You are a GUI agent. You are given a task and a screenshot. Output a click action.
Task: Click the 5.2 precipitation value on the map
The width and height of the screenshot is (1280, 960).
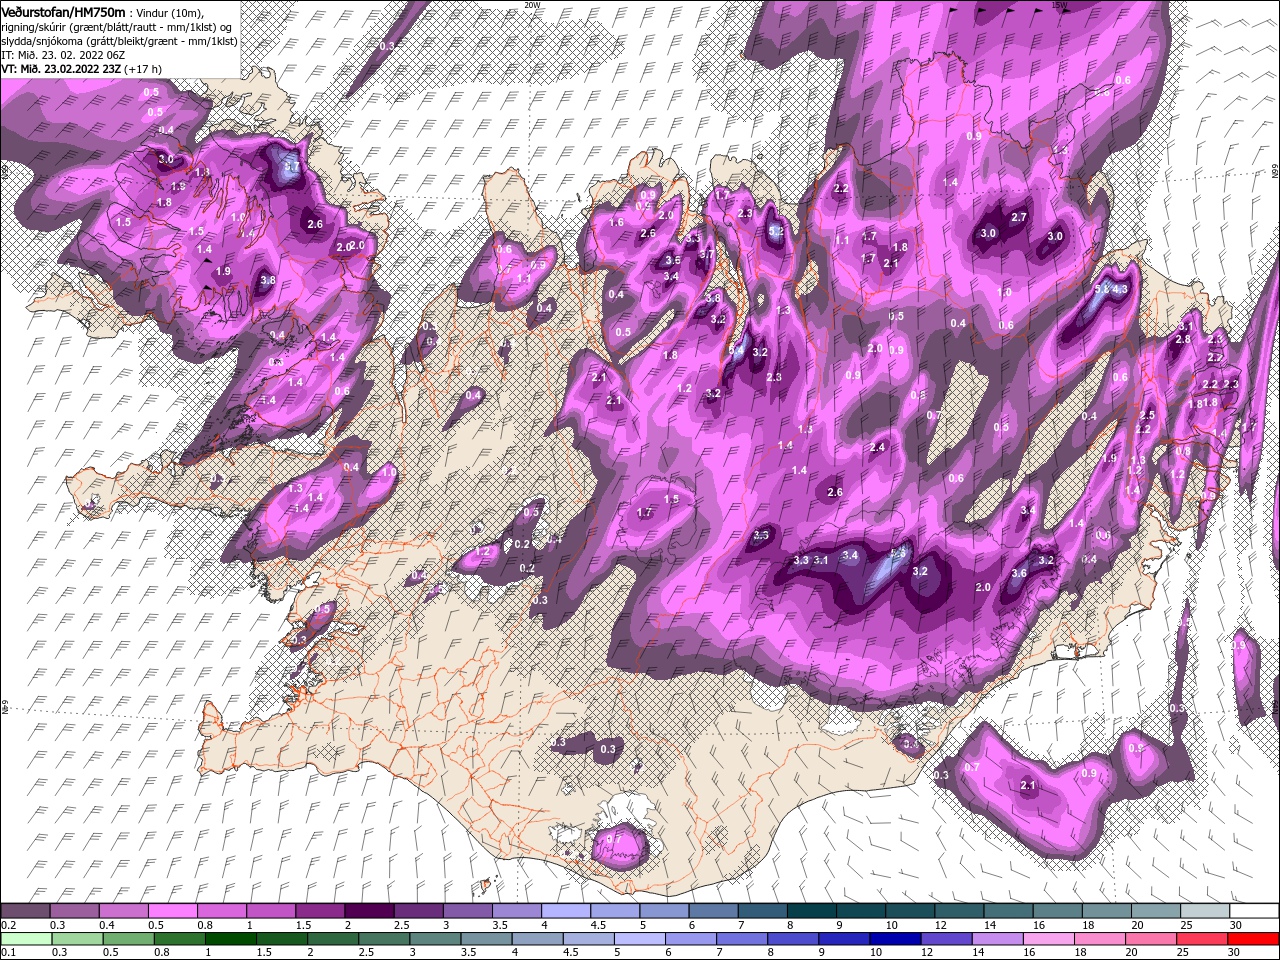tap(776, 230)
